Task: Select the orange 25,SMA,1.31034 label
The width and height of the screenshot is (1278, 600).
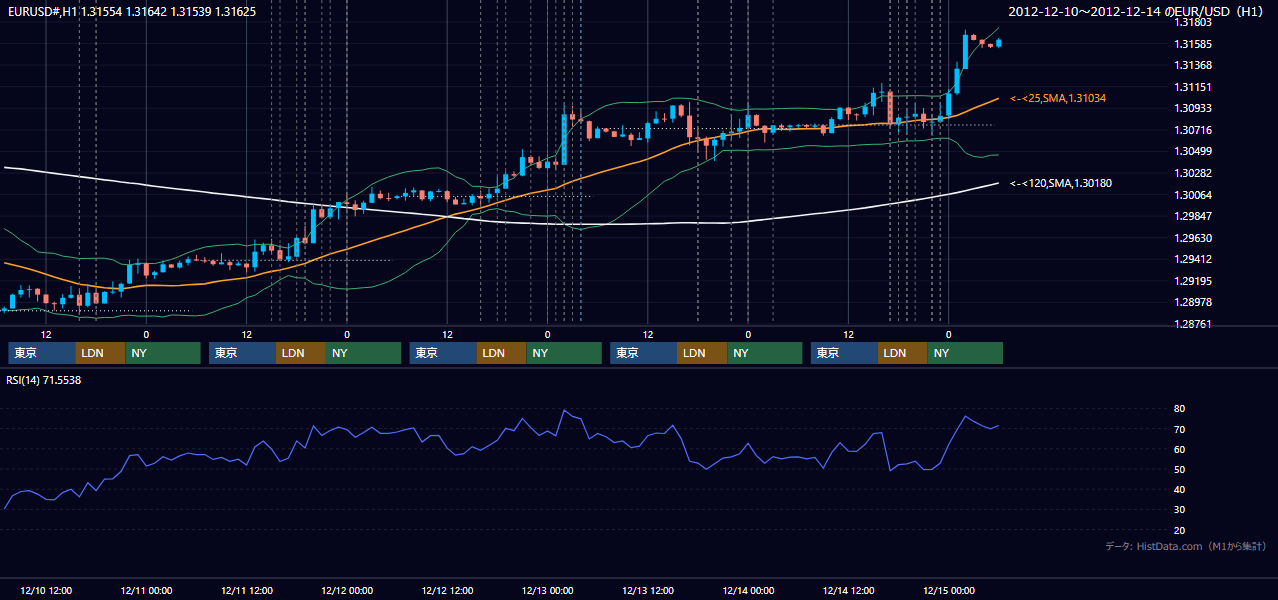Action: click(x=1057, y=98)
